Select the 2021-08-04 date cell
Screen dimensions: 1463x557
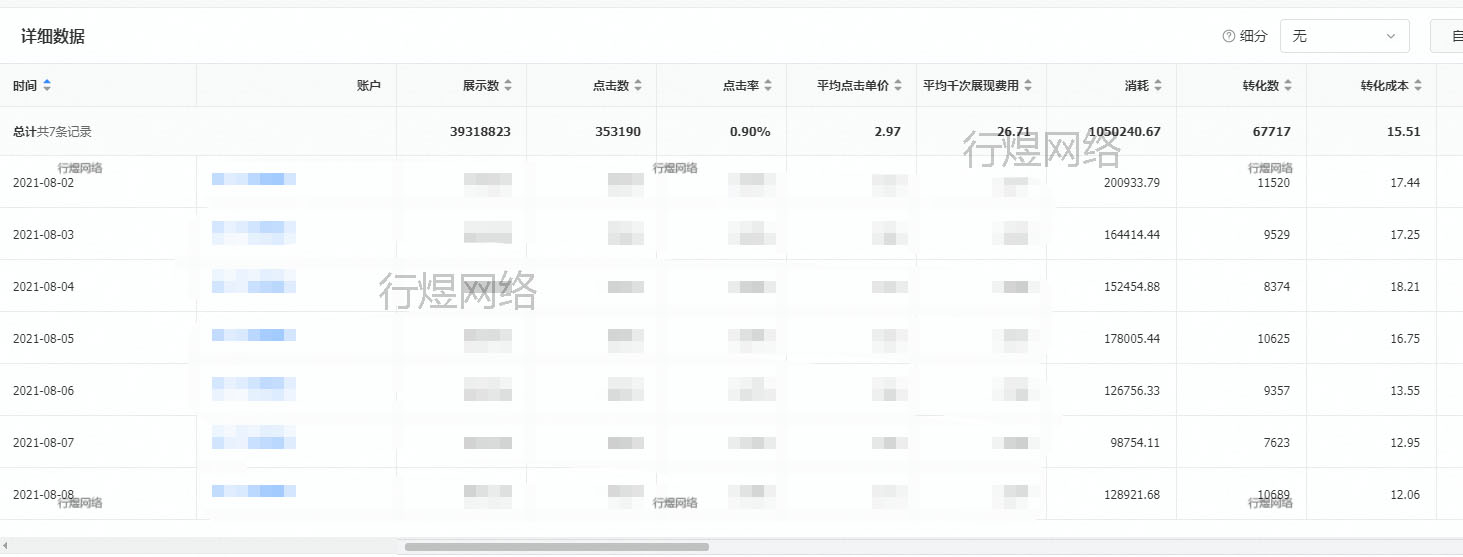[43, 287]
